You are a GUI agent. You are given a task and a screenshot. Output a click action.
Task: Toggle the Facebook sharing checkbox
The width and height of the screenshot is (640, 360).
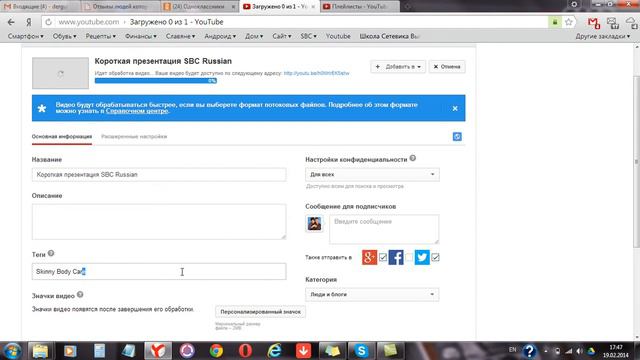(409, 257)
